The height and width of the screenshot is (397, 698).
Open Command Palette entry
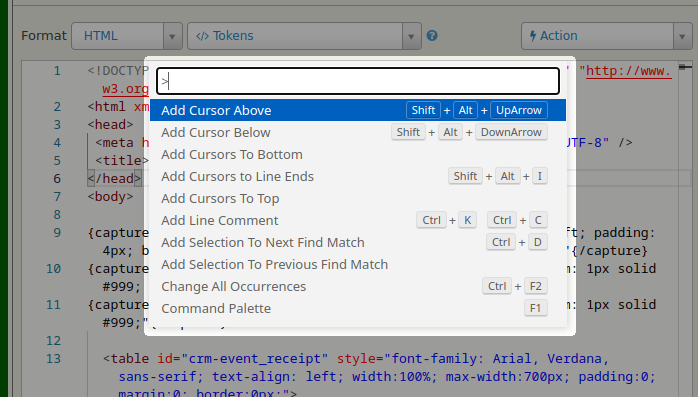click(x=358, y=308)
